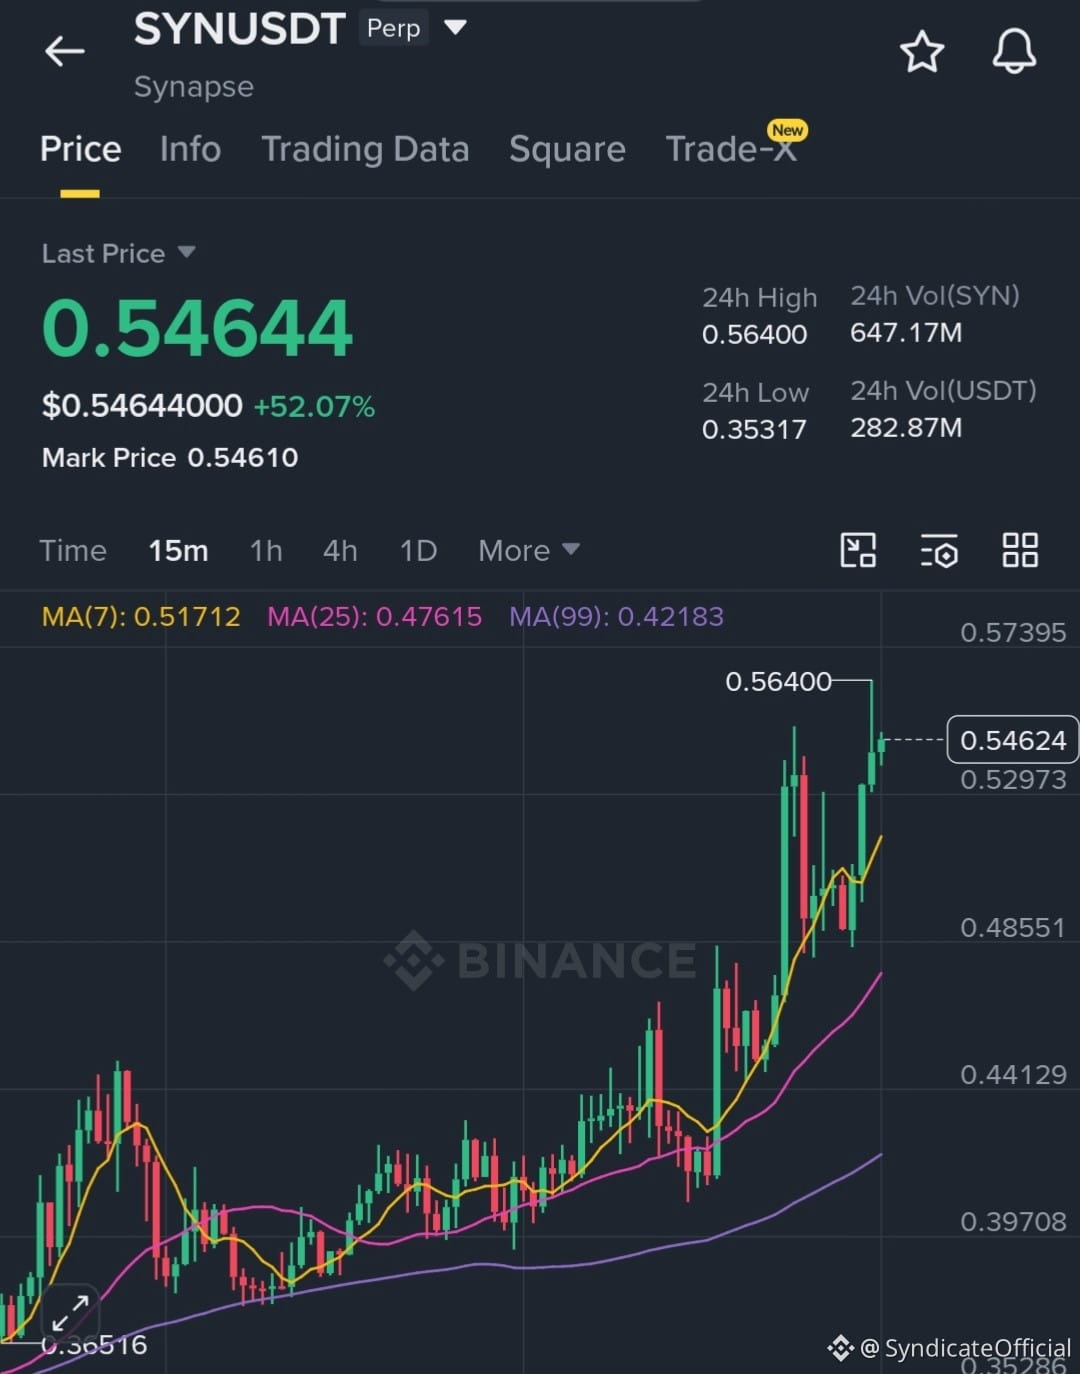Open the More timeframes dropdown
The height and width of the screenshot is (1374, 1080).
529,550
